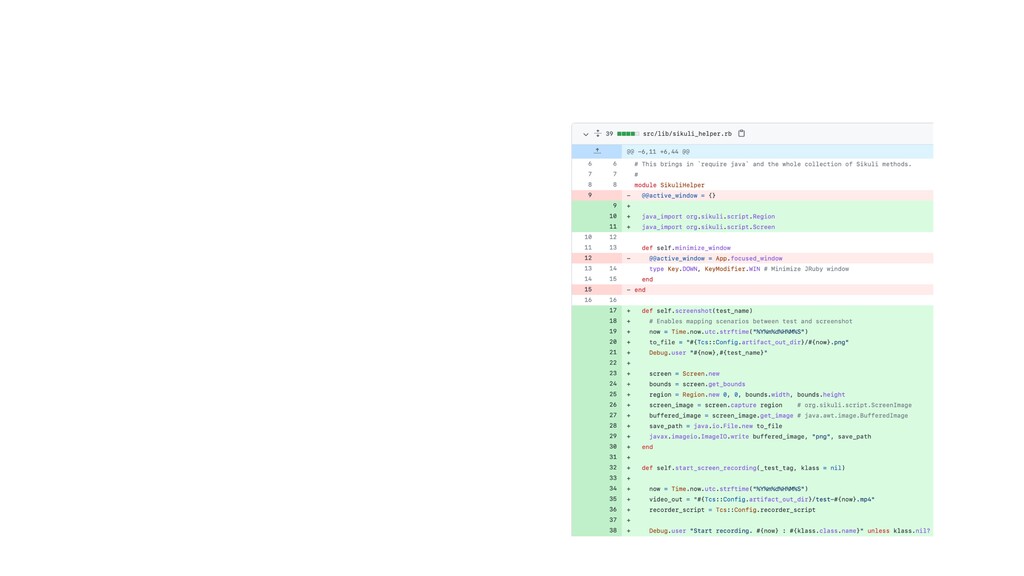Copy the sikuli_helper.rb file path
Image resolution: width=1024 pixels, height=576 pixels.
(742, 133)
